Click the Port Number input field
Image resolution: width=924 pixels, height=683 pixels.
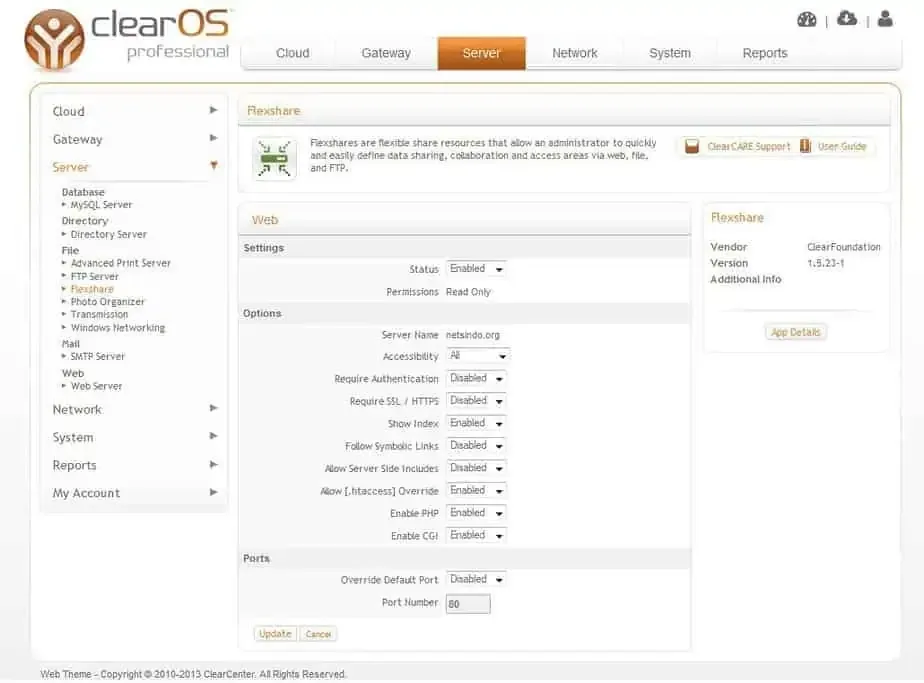[467, 604]
